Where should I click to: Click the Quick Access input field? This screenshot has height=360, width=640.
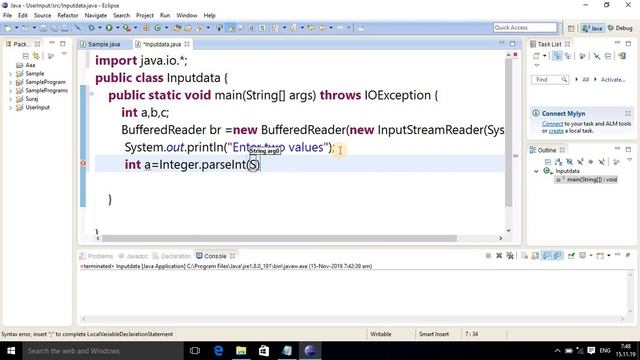point(525,27)
